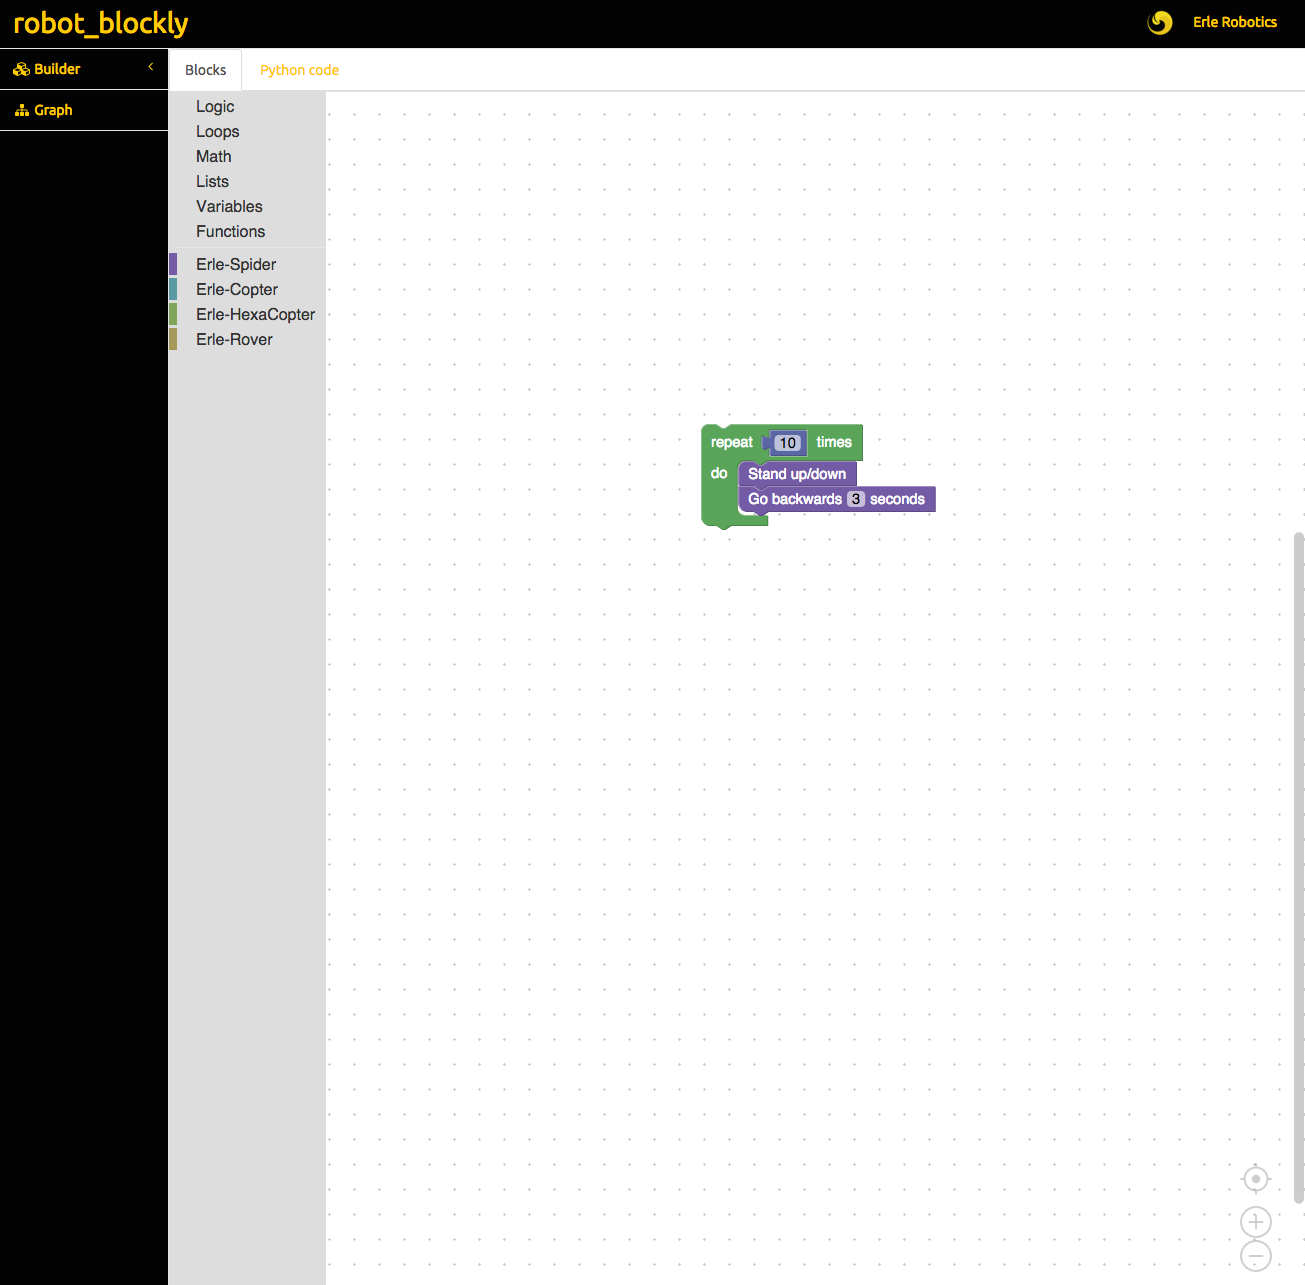Screen dimensions: 1305x1285
Task: Select the Stand up/down block
Action: (x=797, y=474)
